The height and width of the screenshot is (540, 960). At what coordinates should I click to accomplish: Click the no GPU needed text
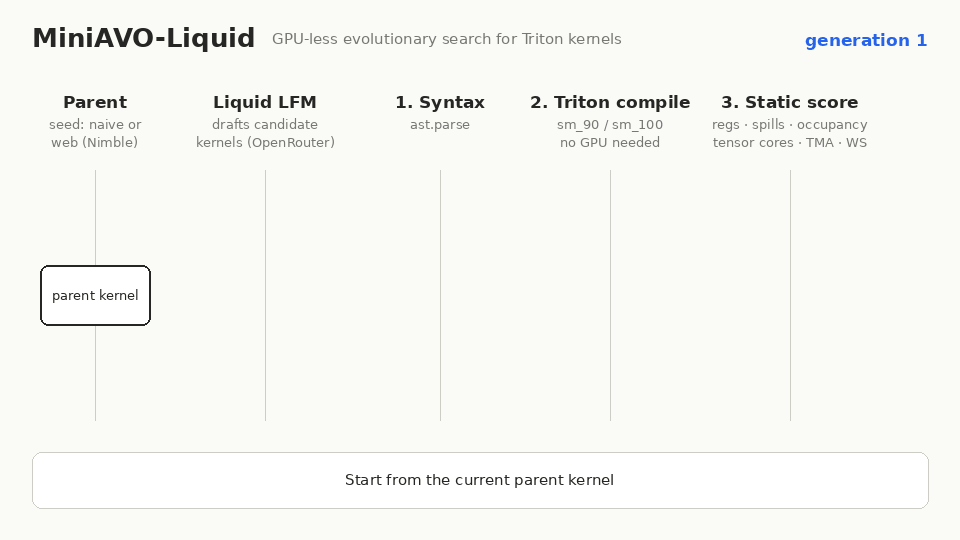pos(610,143)
